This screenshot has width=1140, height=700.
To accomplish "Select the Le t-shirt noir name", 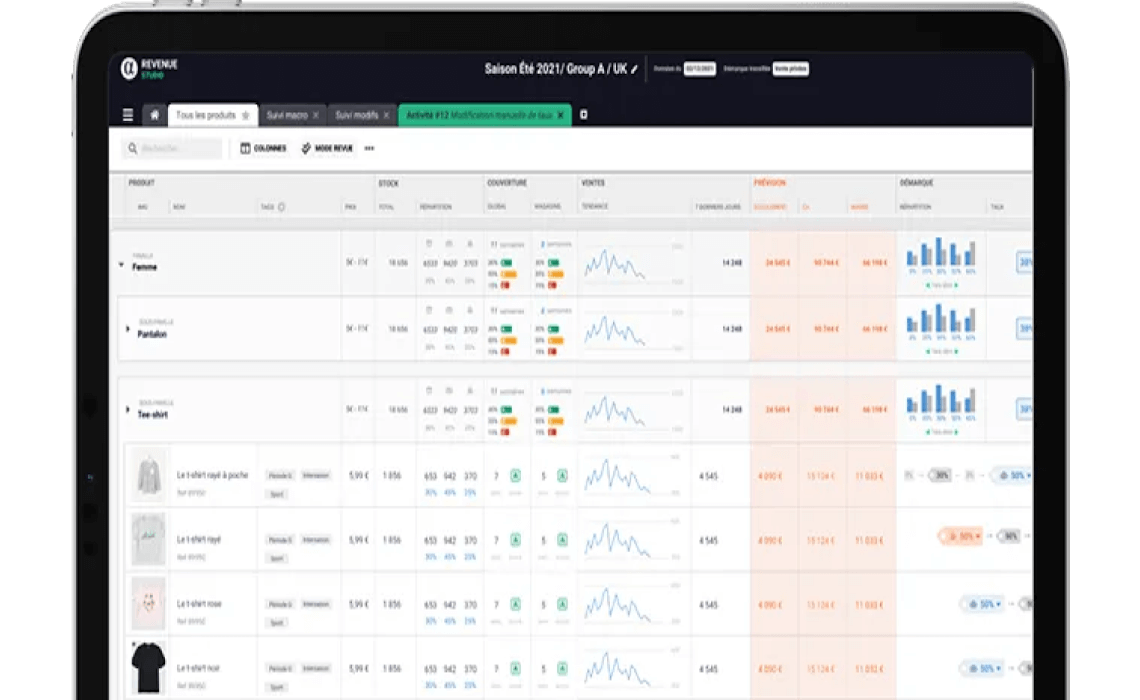I will (198, 668).
